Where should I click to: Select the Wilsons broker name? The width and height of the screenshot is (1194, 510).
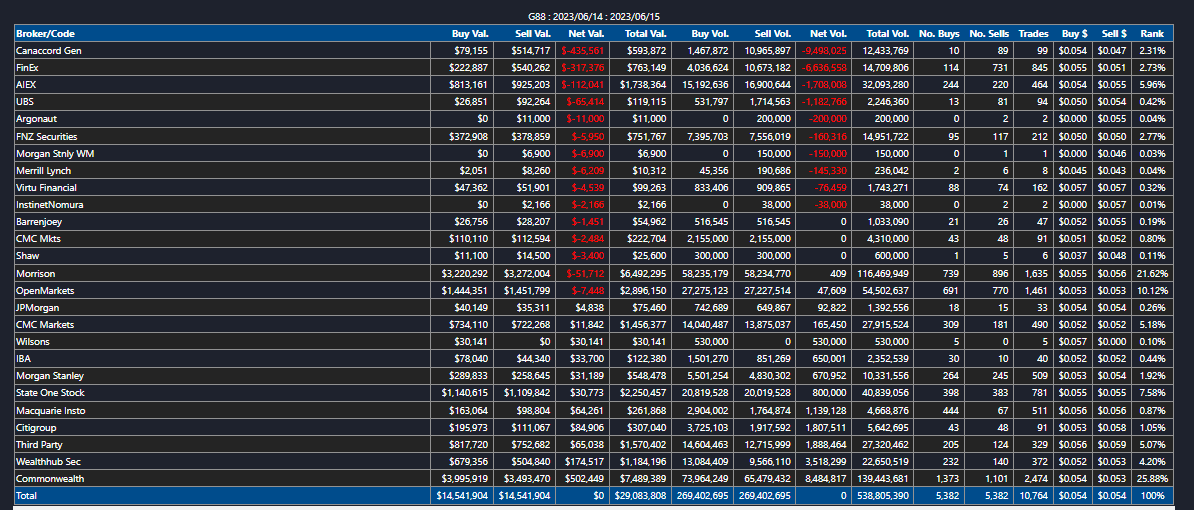pyautogui.click(x=32, y=342)
